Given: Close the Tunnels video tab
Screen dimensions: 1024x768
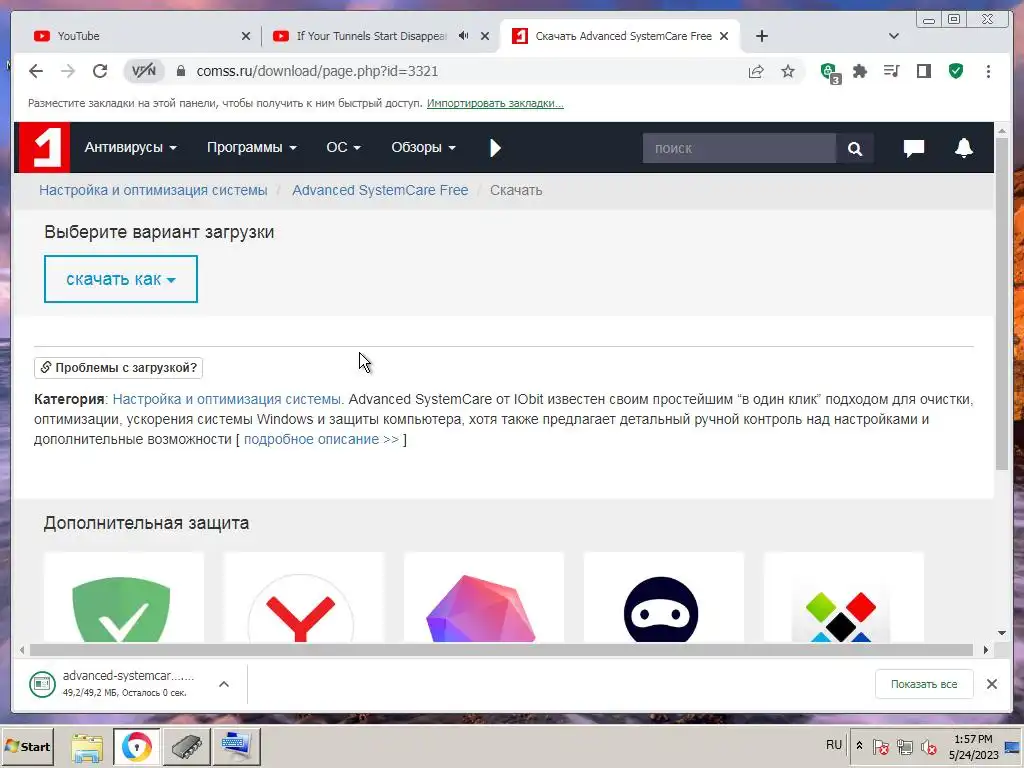Looking at the screenshot, I should pos(485,36).
